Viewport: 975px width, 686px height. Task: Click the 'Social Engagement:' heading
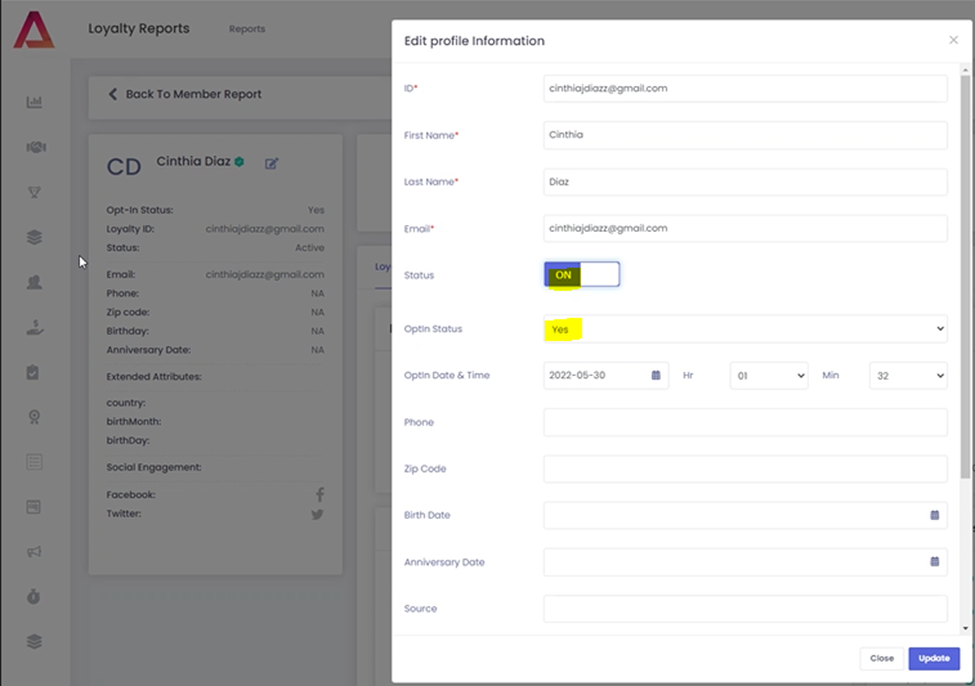tap(154, 467)
